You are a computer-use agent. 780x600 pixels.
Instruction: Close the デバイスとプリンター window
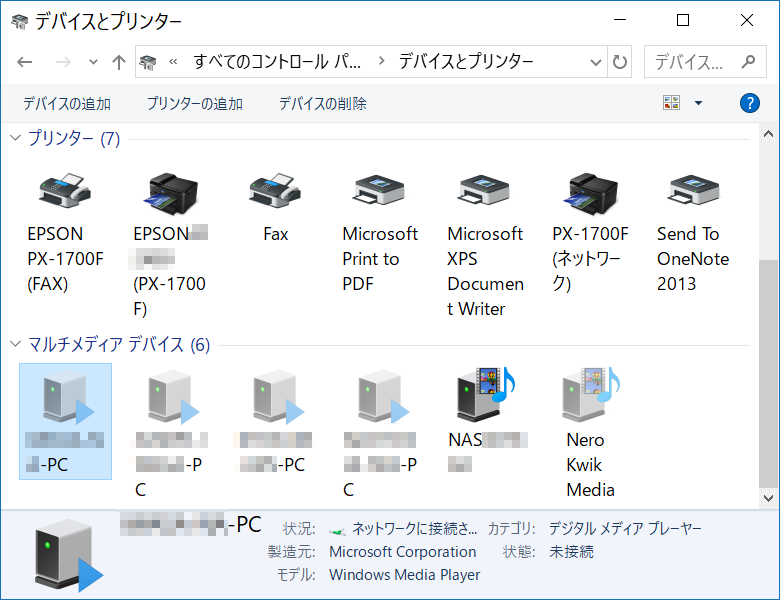747,20
